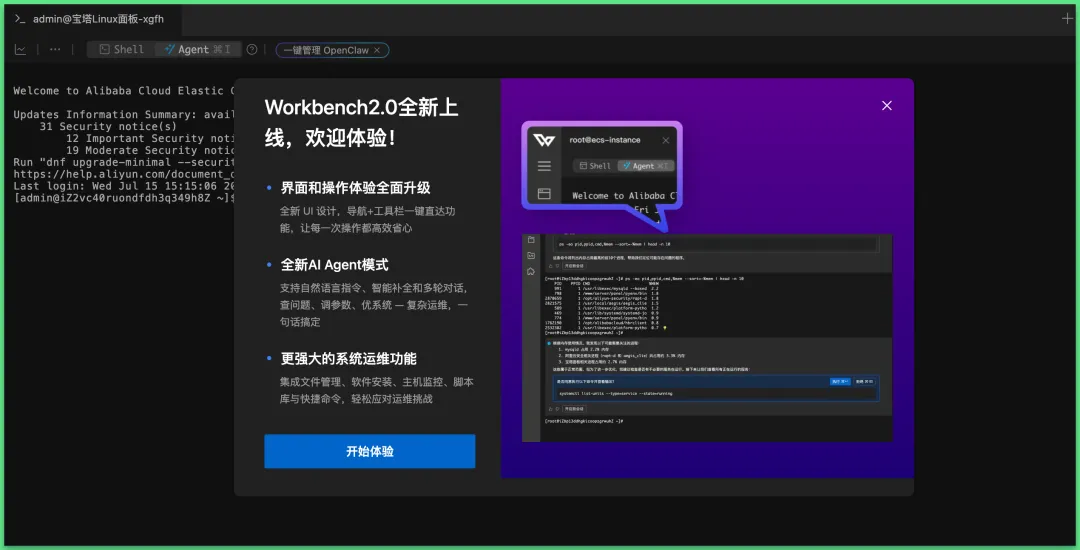Viewport: 1080px width, 550px height.
Task: Click the terminal prompt icon in session tab
Action: 20,19
